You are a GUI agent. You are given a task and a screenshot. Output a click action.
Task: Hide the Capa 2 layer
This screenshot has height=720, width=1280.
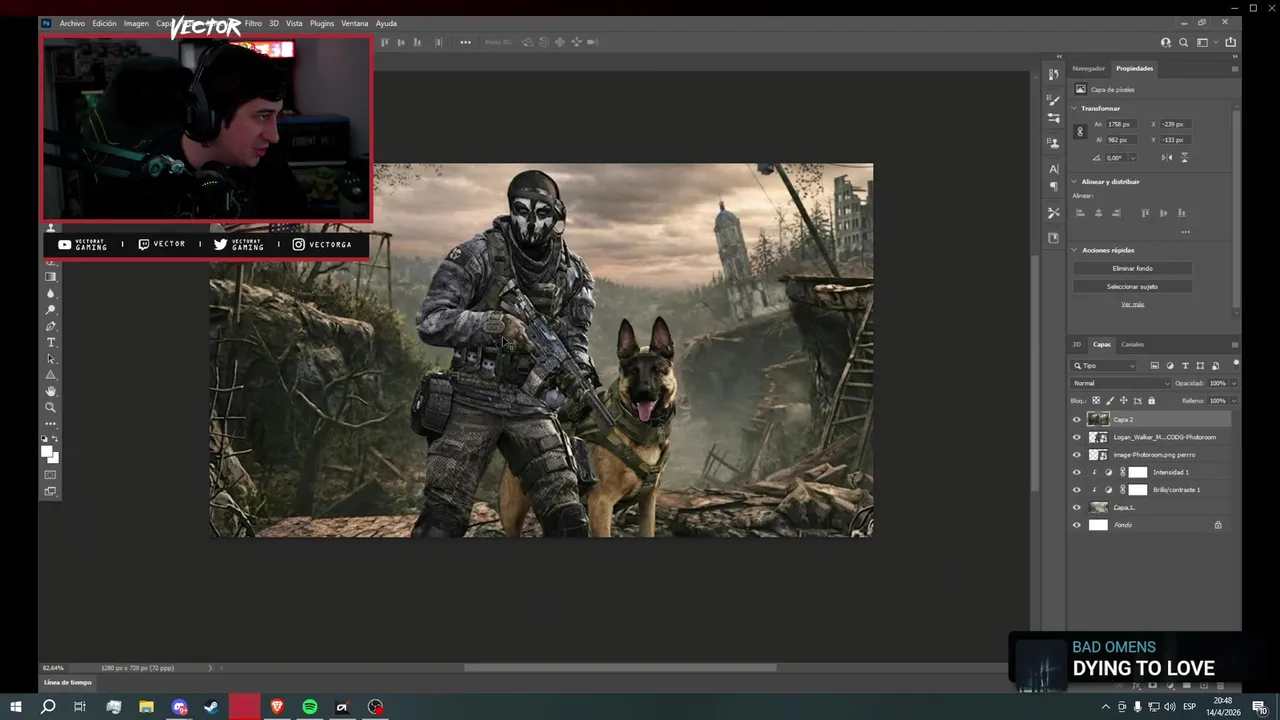click(x=1077, y=420)
